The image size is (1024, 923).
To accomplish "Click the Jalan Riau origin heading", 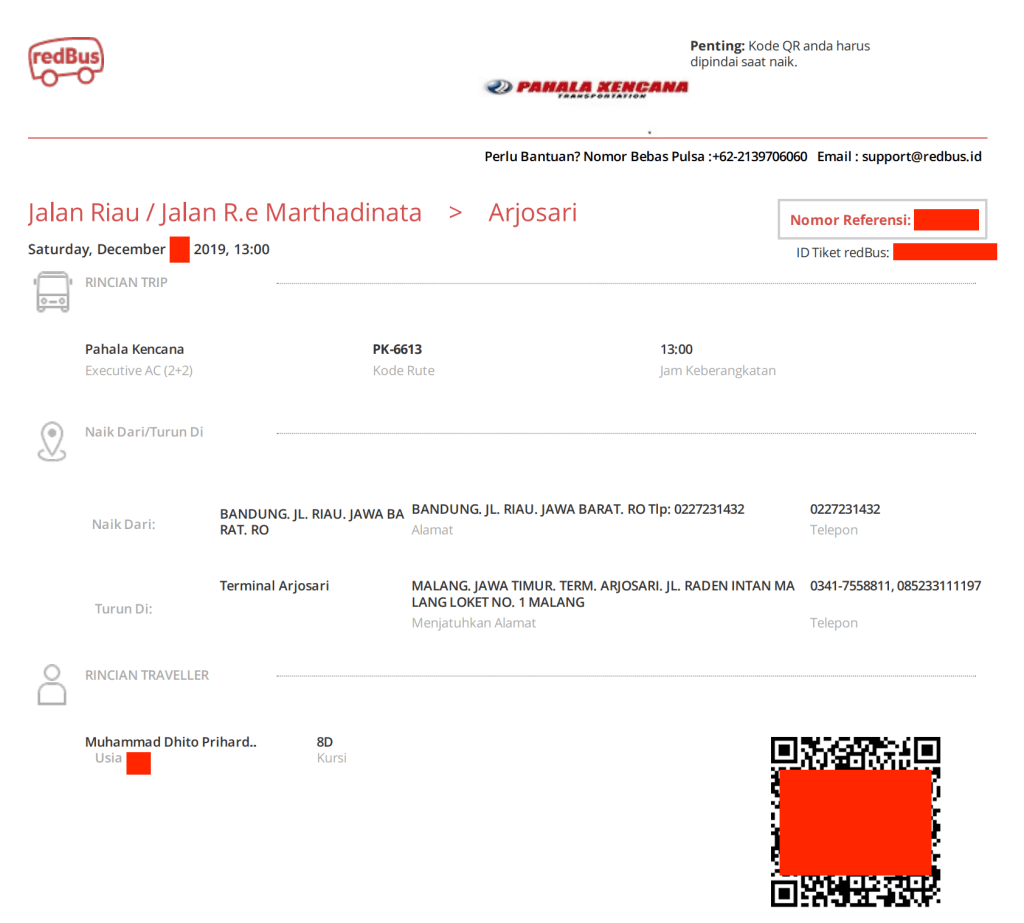I will [x=225, y=213].
